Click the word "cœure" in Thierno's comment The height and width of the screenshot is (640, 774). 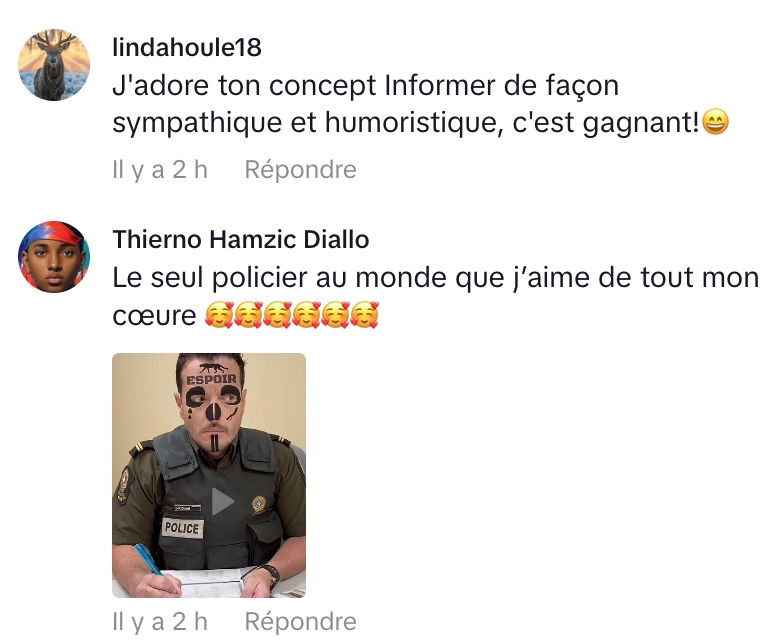point(155,316)
